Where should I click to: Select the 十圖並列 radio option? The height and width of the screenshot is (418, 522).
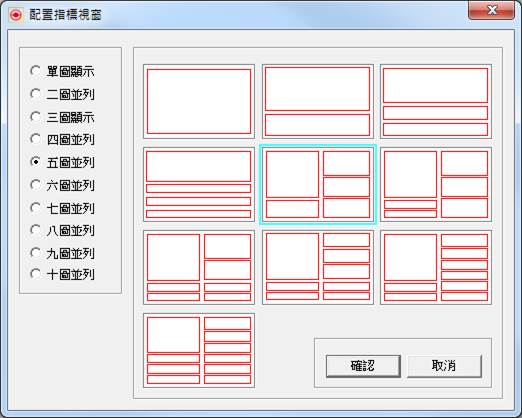coord(62,274)
